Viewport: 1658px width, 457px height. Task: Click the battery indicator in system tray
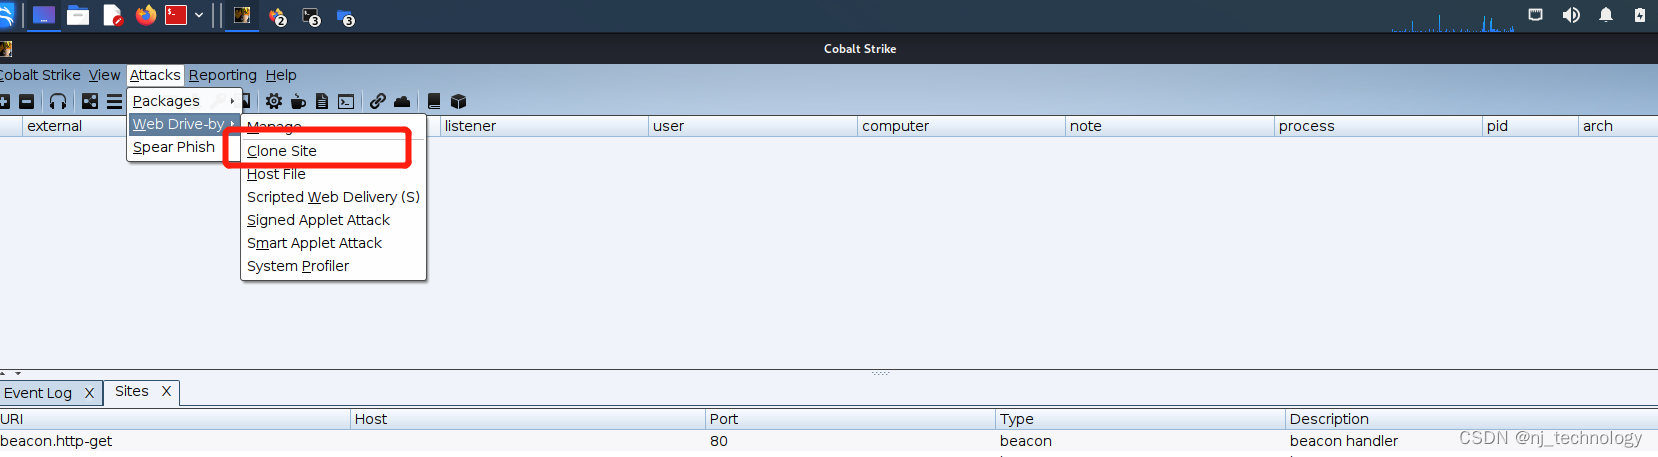coord(1640,15)
